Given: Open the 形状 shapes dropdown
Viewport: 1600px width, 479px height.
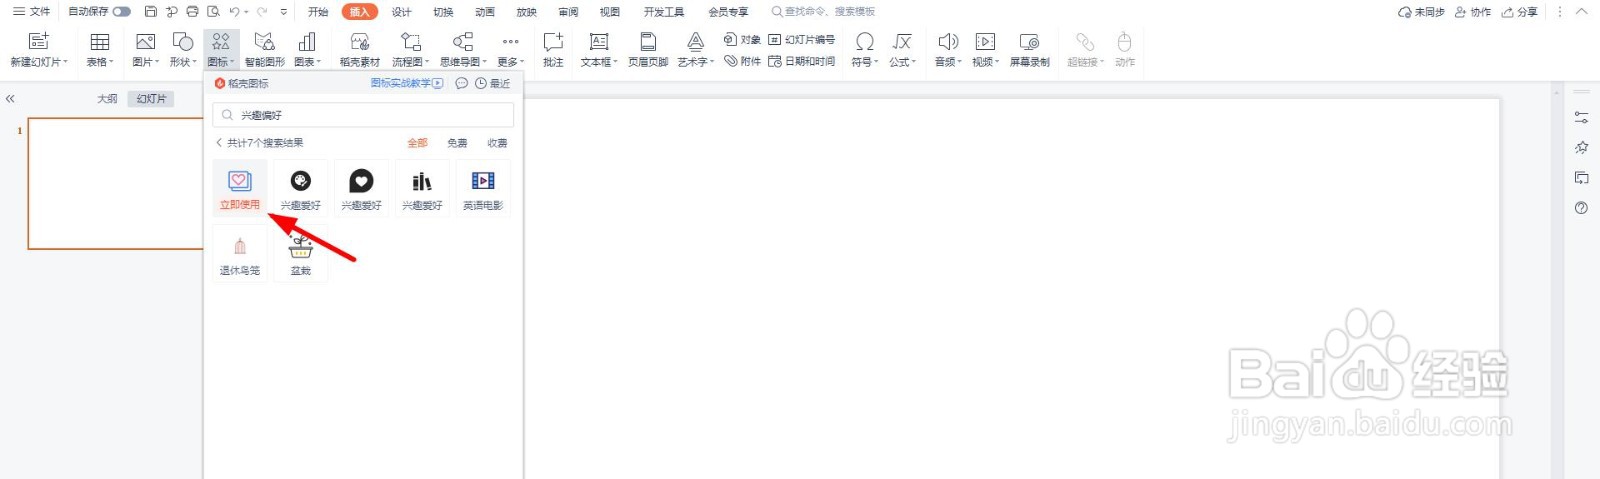Looking at the screenshot, I should click(x=183, y=48).
